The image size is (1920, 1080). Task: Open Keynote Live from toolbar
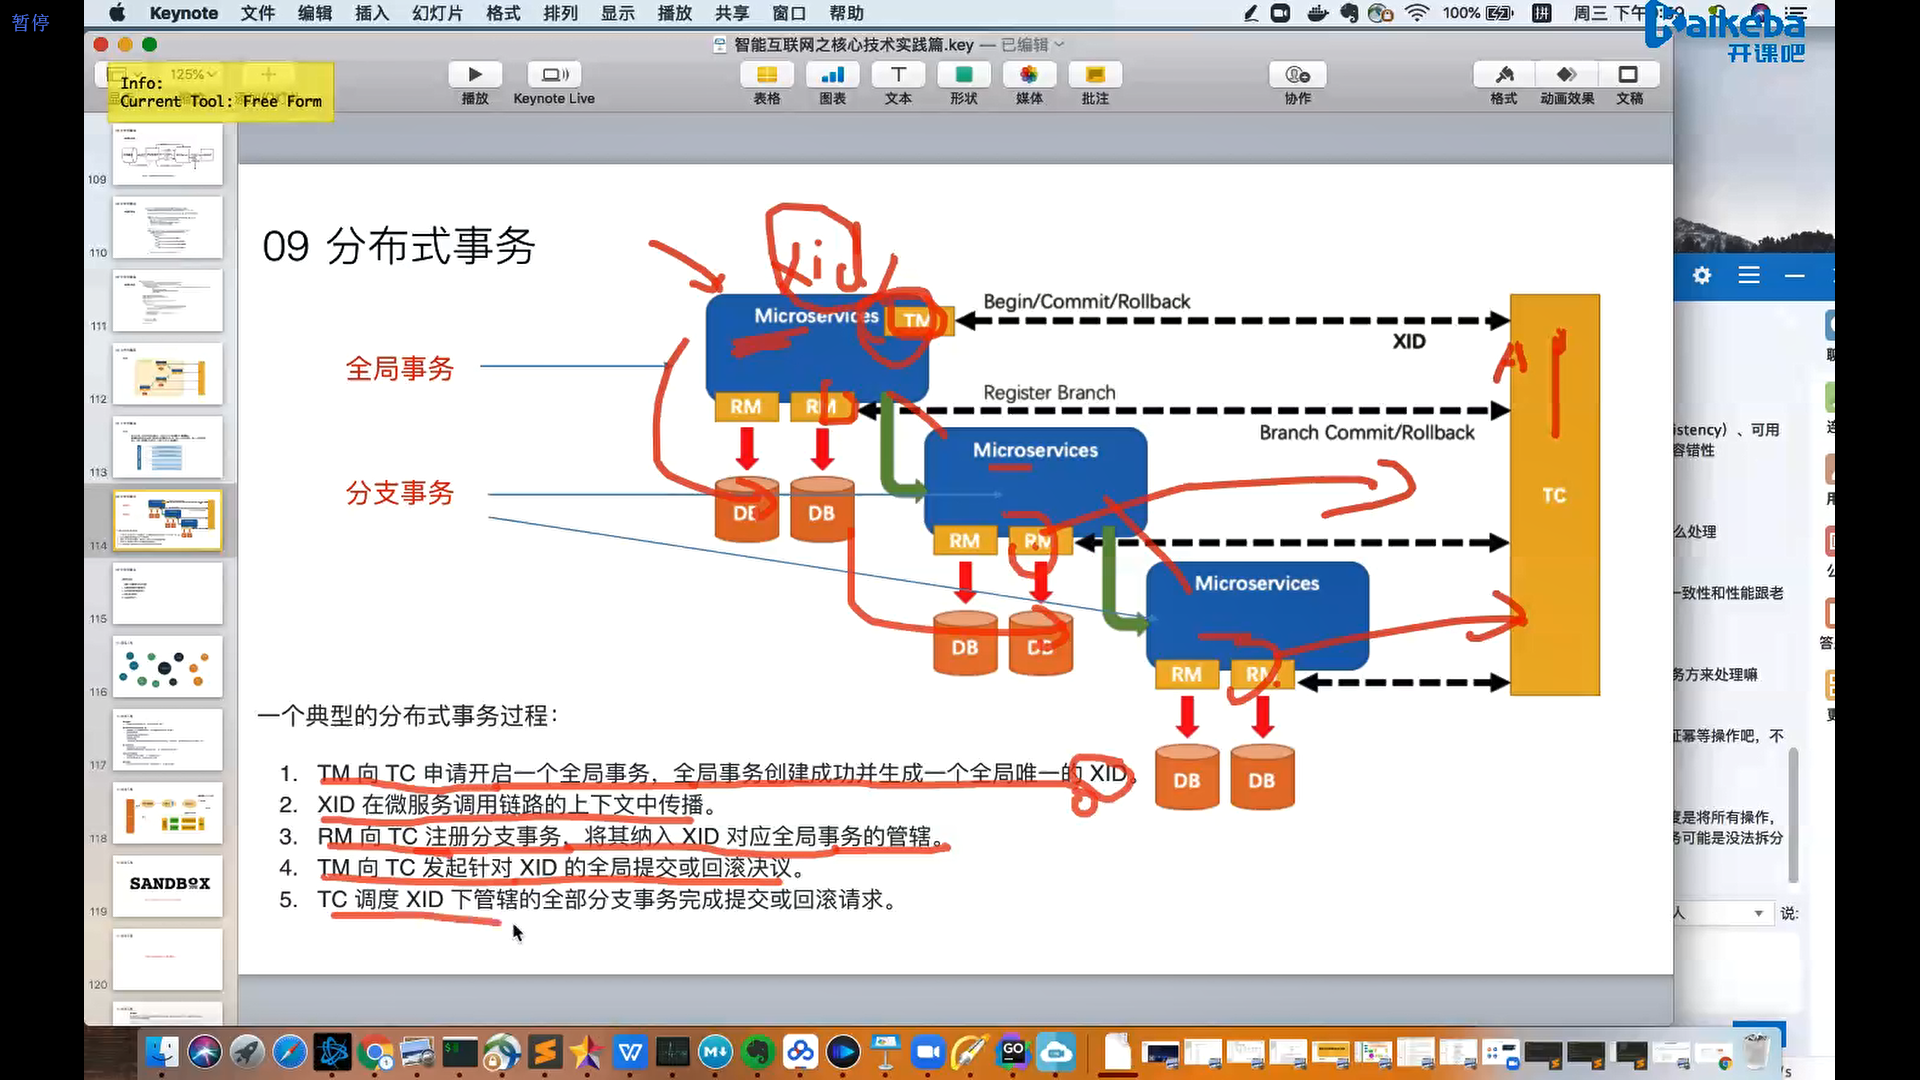click(x=554, y=75)
